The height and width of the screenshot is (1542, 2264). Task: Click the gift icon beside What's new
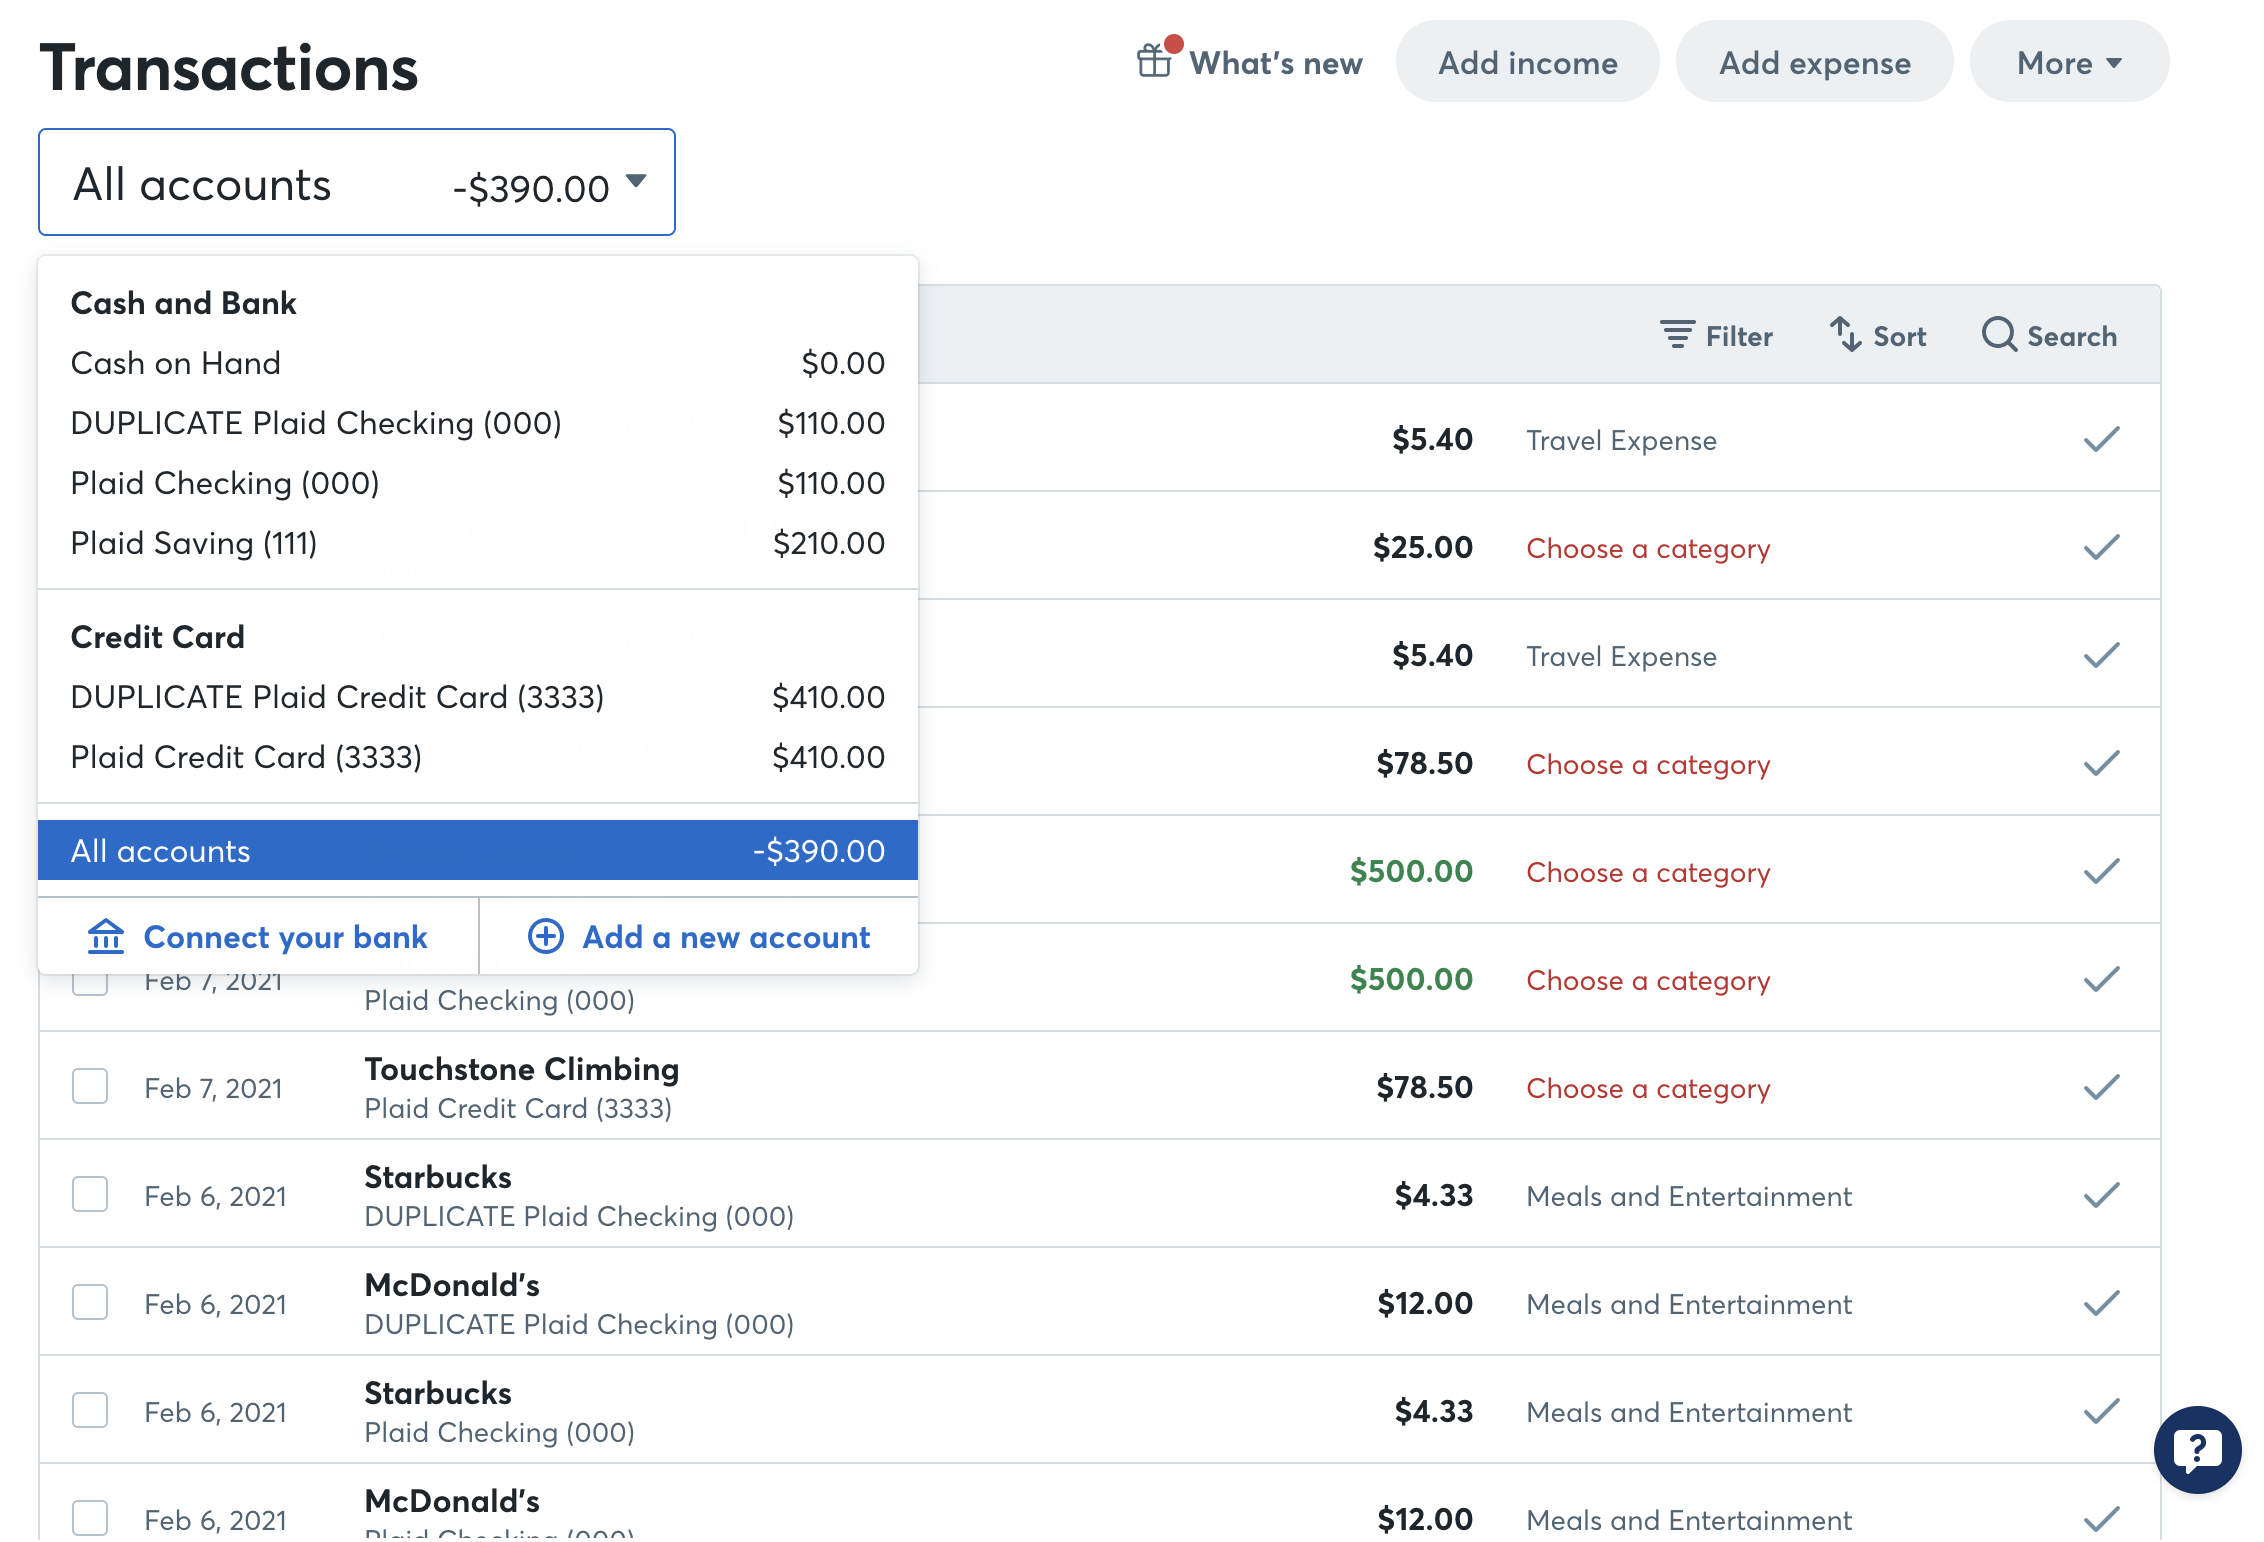(x=1154, y=61)
